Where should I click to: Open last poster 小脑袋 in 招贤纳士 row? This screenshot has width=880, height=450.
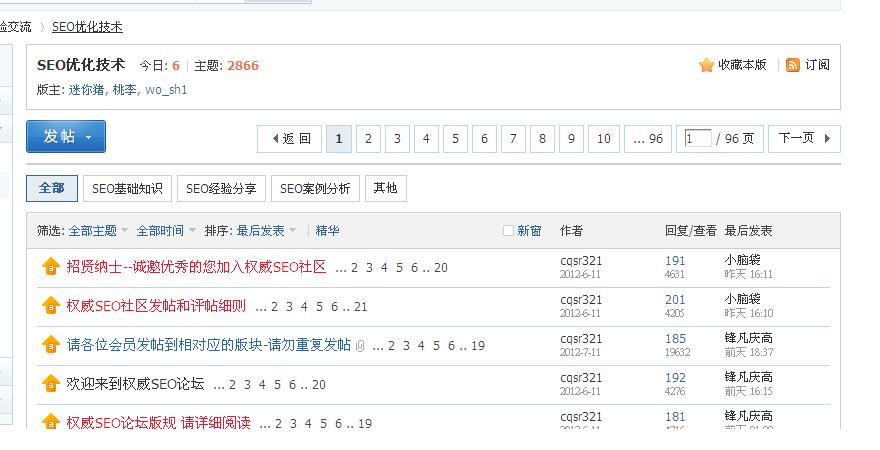[x=742, y=260]
